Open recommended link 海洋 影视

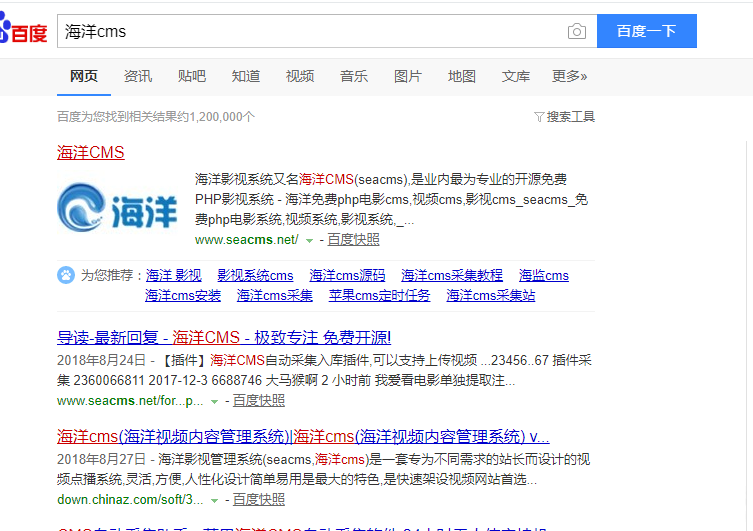pyautogui.click(x=173, y=275)
